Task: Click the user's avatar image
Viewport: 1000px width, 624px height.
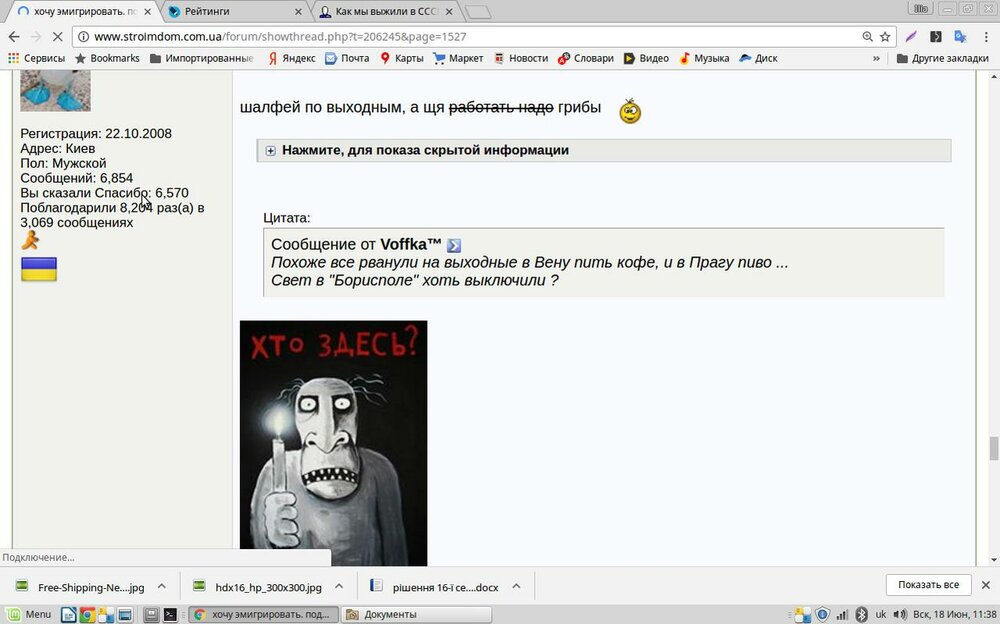Action: pyautogui.click(x=55, y=91)
